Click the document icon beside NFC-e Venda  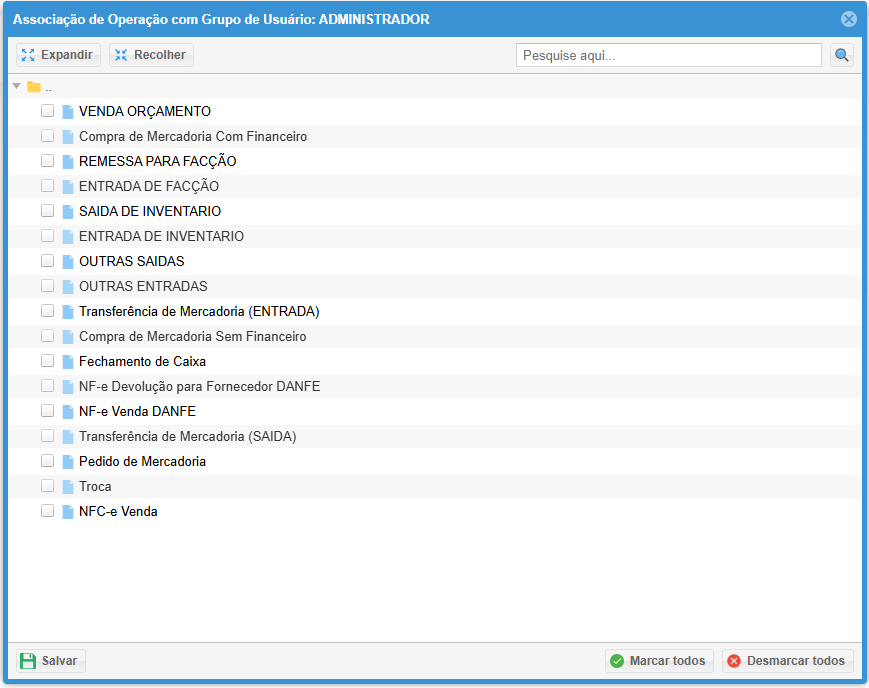[x=66, y=511]
